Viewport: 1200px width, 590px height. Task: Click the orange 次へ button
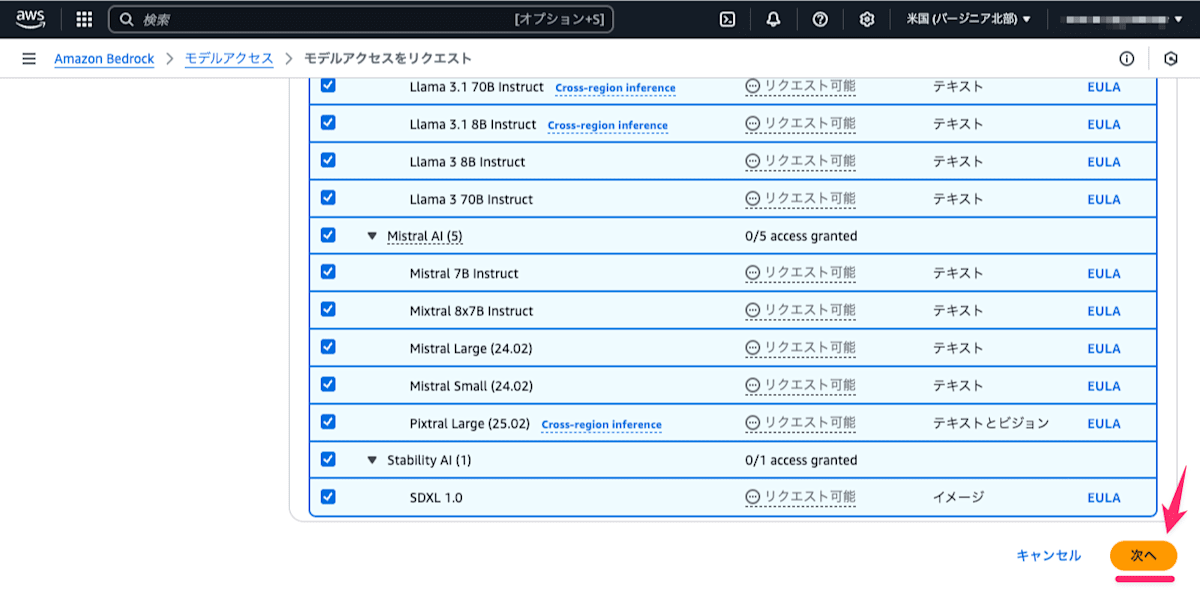(1143, 555)
